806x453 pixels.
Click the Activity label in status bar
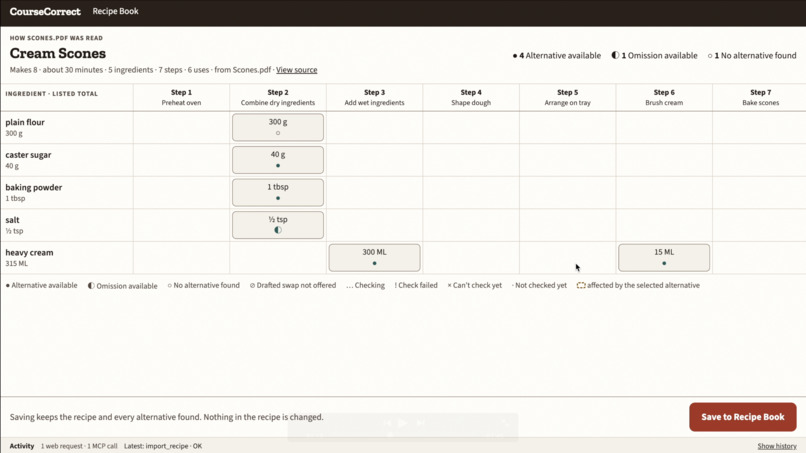coord(22,446)
